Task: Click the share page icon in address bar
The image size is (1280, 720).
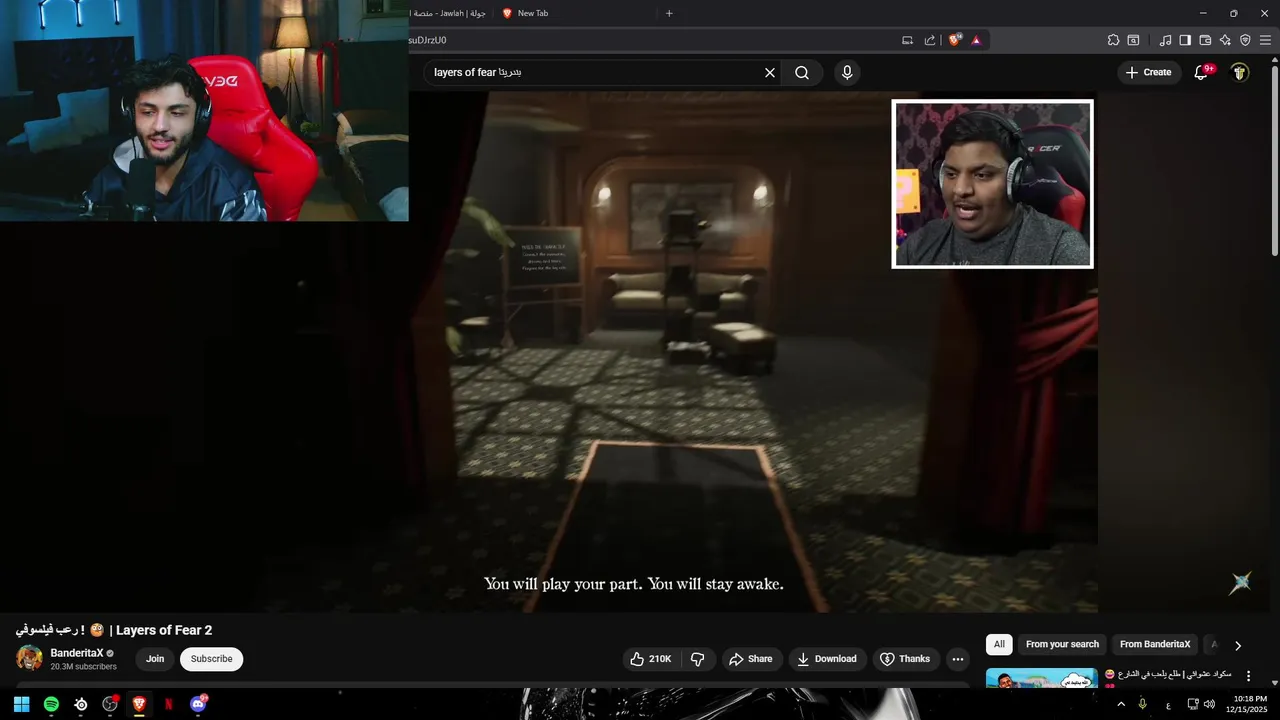Action: (930, 40)
